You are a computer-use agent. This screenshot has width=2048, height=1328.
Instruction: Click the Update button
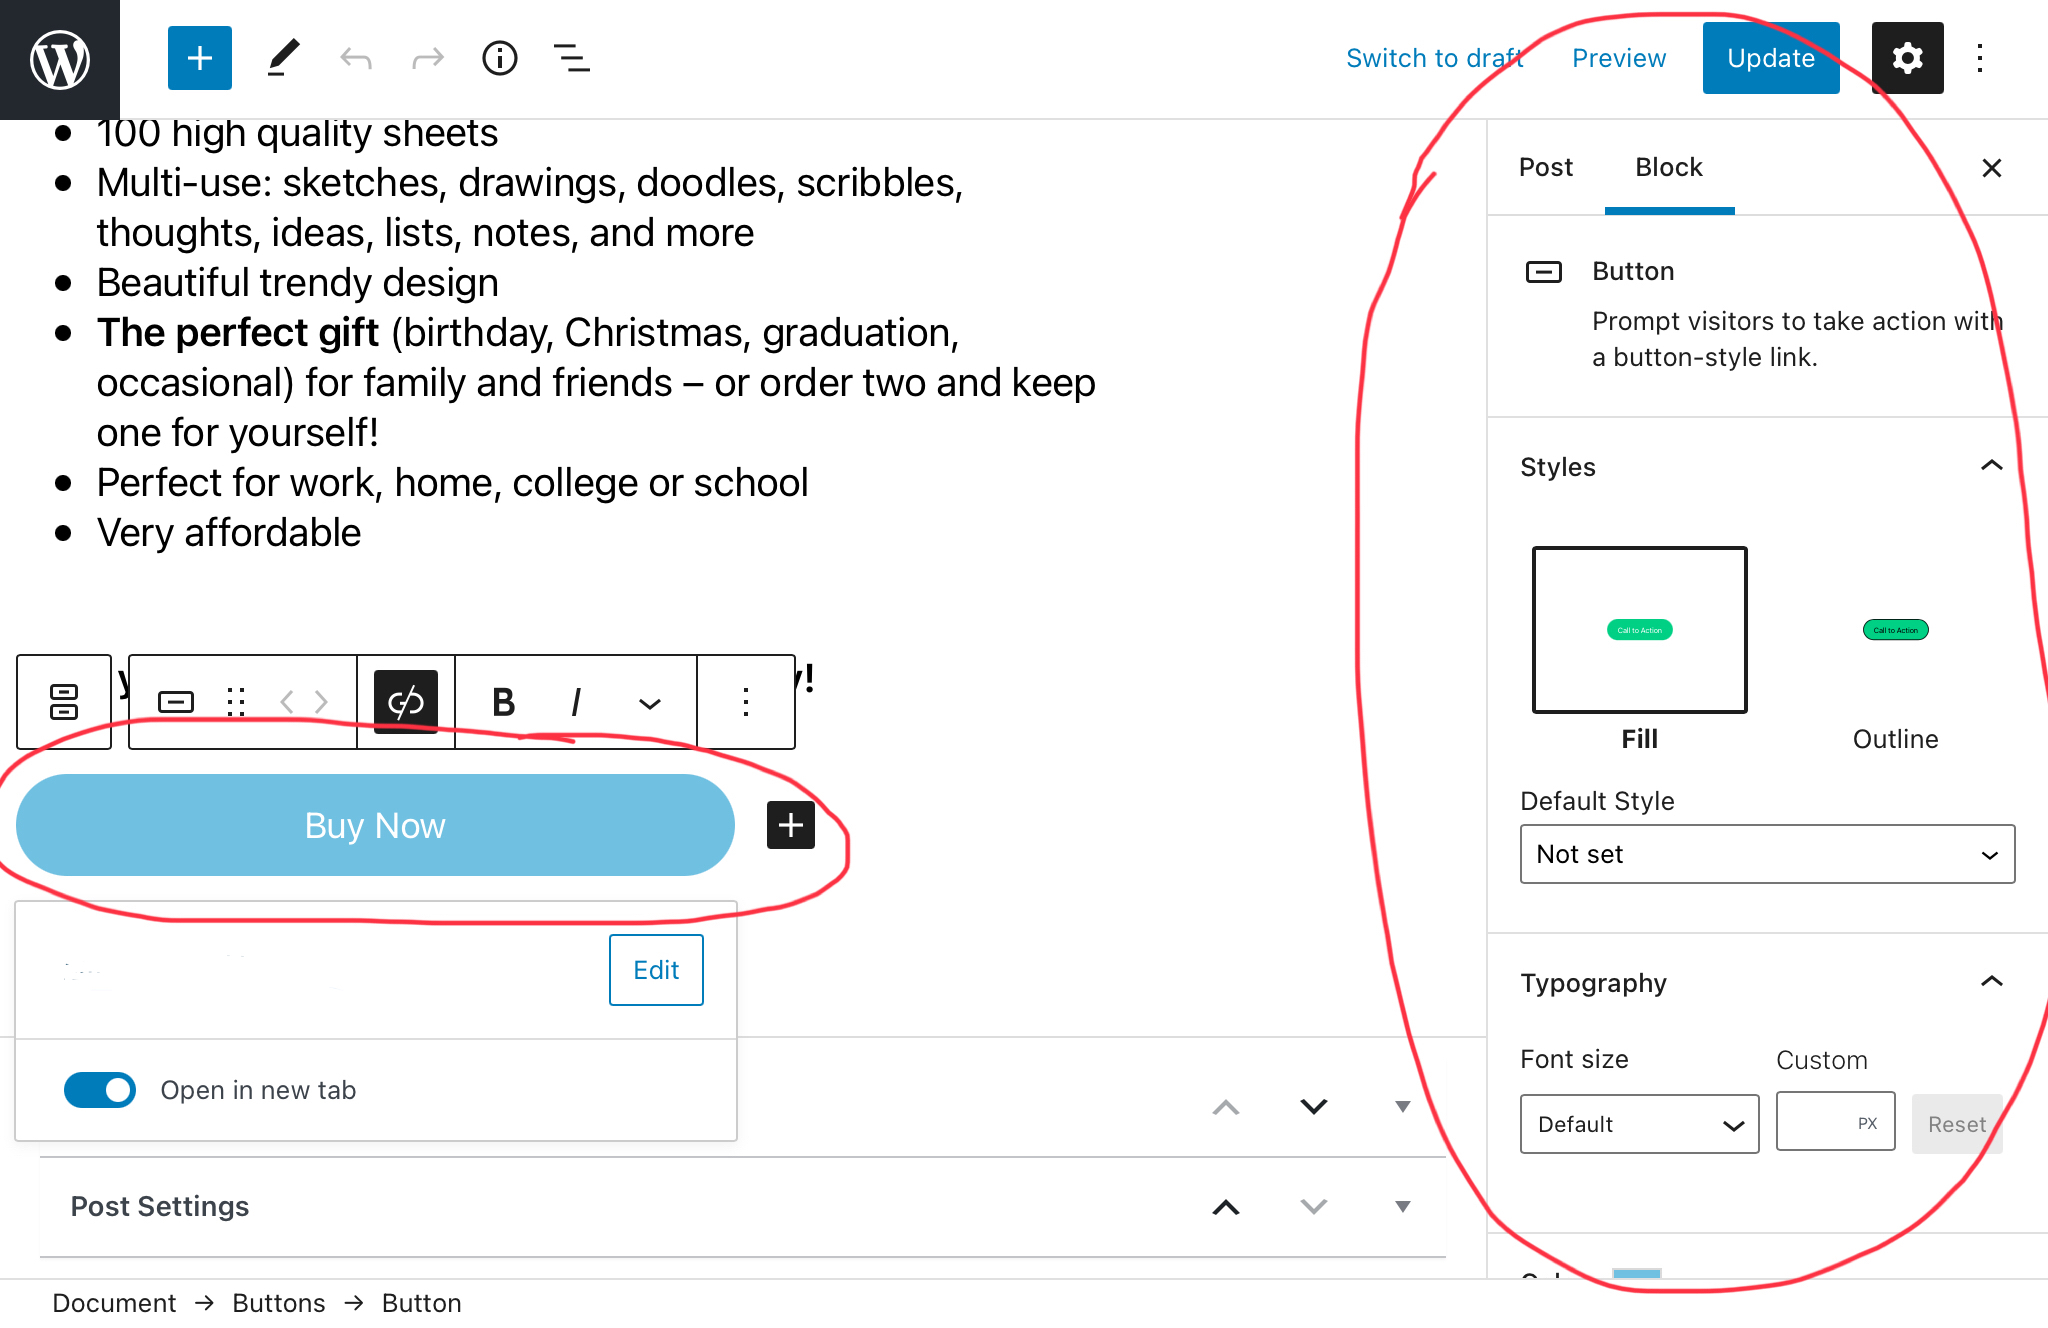(1770, 58)
